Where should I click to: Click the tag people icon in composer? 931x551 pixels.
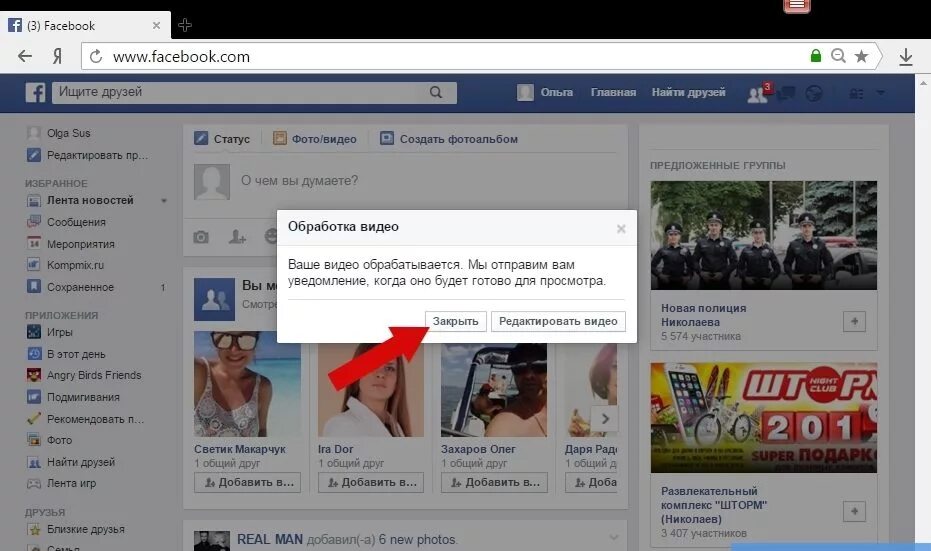point(237,238)
